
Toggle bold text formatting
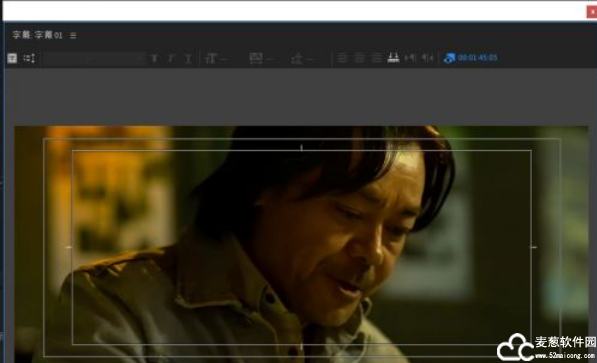point(154,59)
